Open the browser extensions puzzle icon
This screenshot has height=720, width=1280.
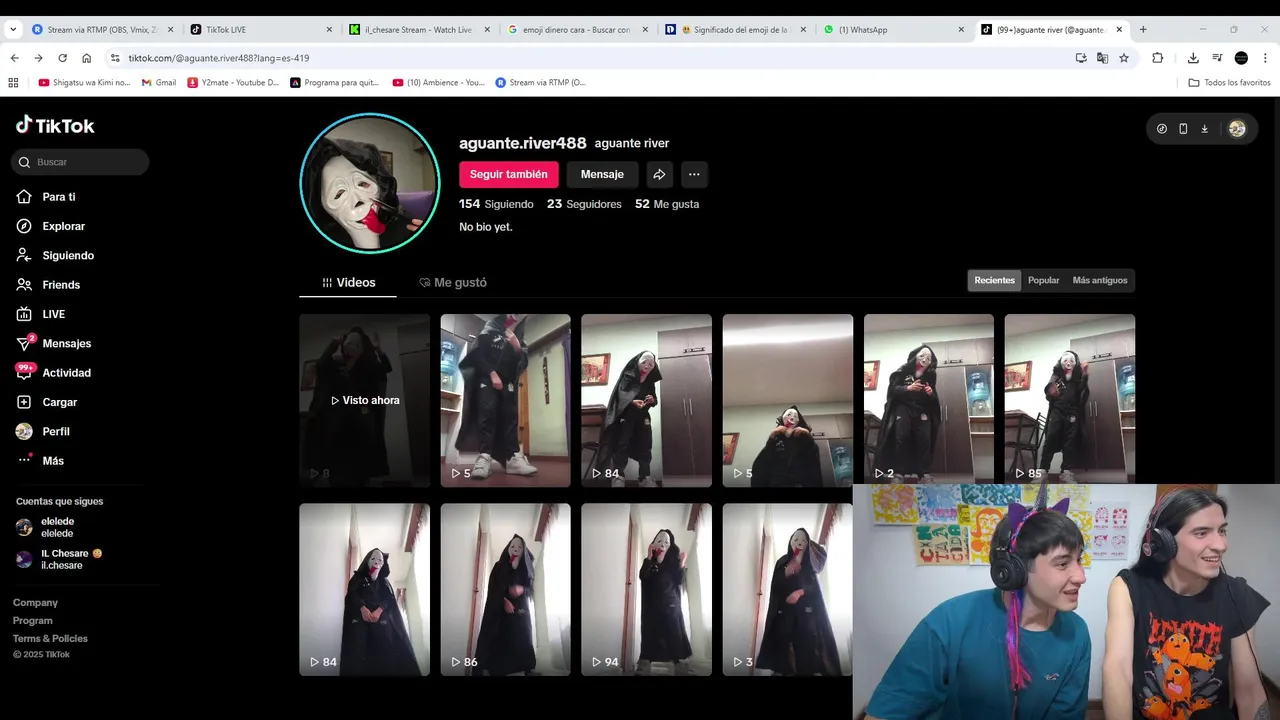(1158, 58)
